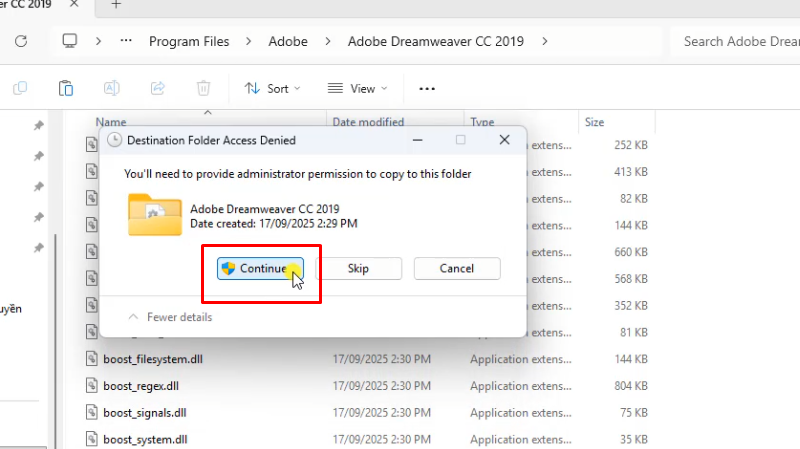Image resolution: width=800 pixels, height=449 pixels.
Task: Open the View dropdown menu
Action: click(357, 89)
